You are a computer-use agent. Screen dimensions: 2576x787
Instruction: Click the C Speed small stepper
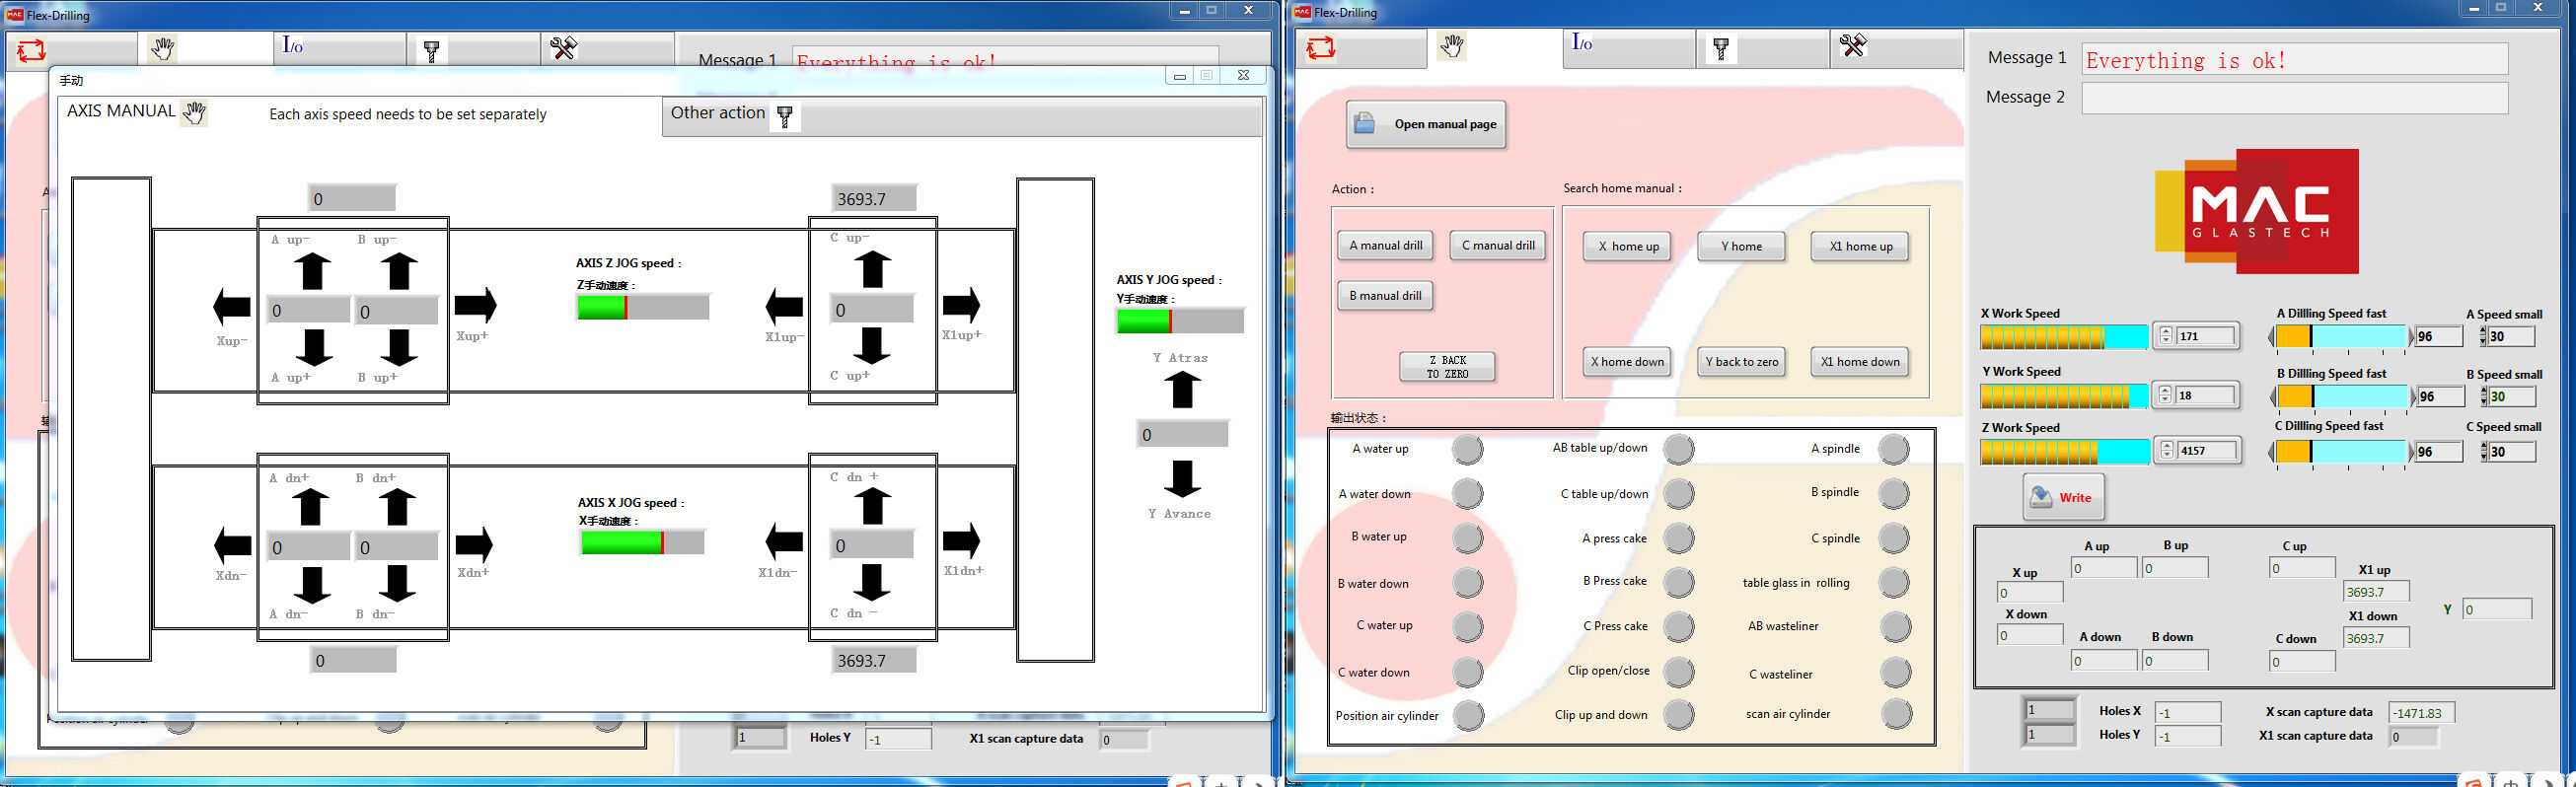pos(2484,452)
